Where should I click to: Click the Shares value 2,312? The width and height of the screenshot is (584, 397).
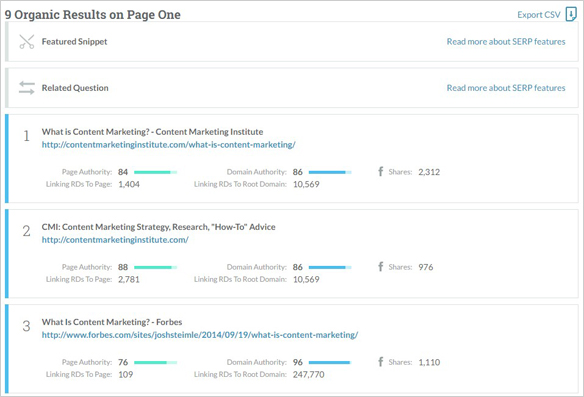point(429,172)
